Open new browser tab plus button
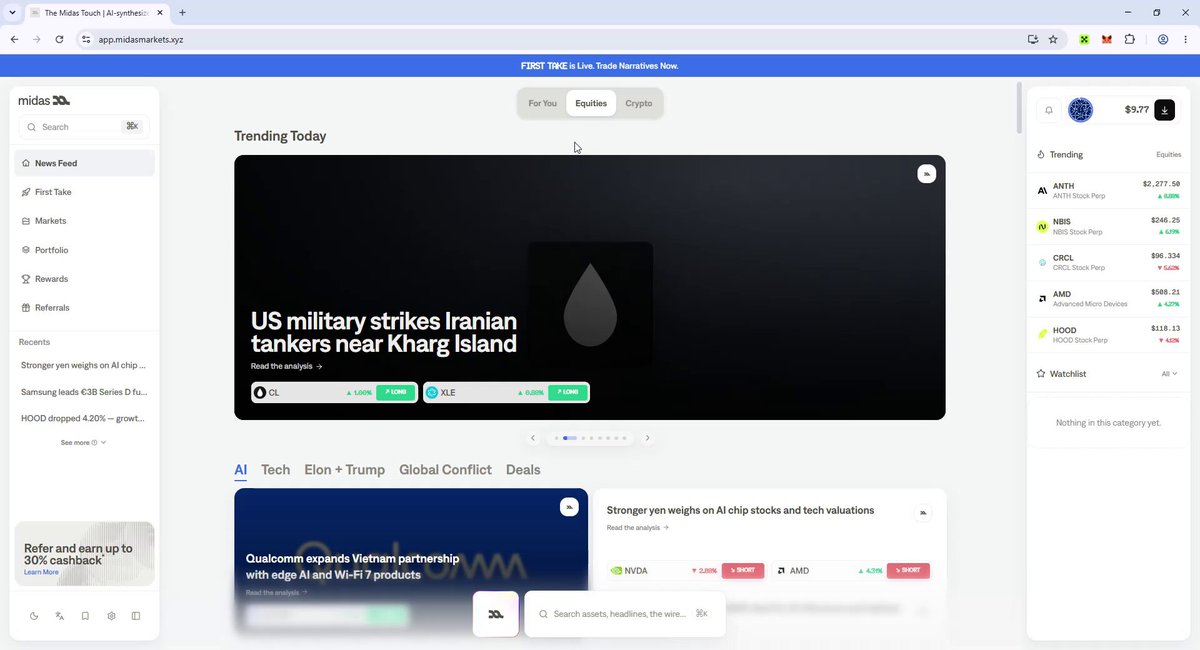1200x650 pixels. tap(182, 12)
